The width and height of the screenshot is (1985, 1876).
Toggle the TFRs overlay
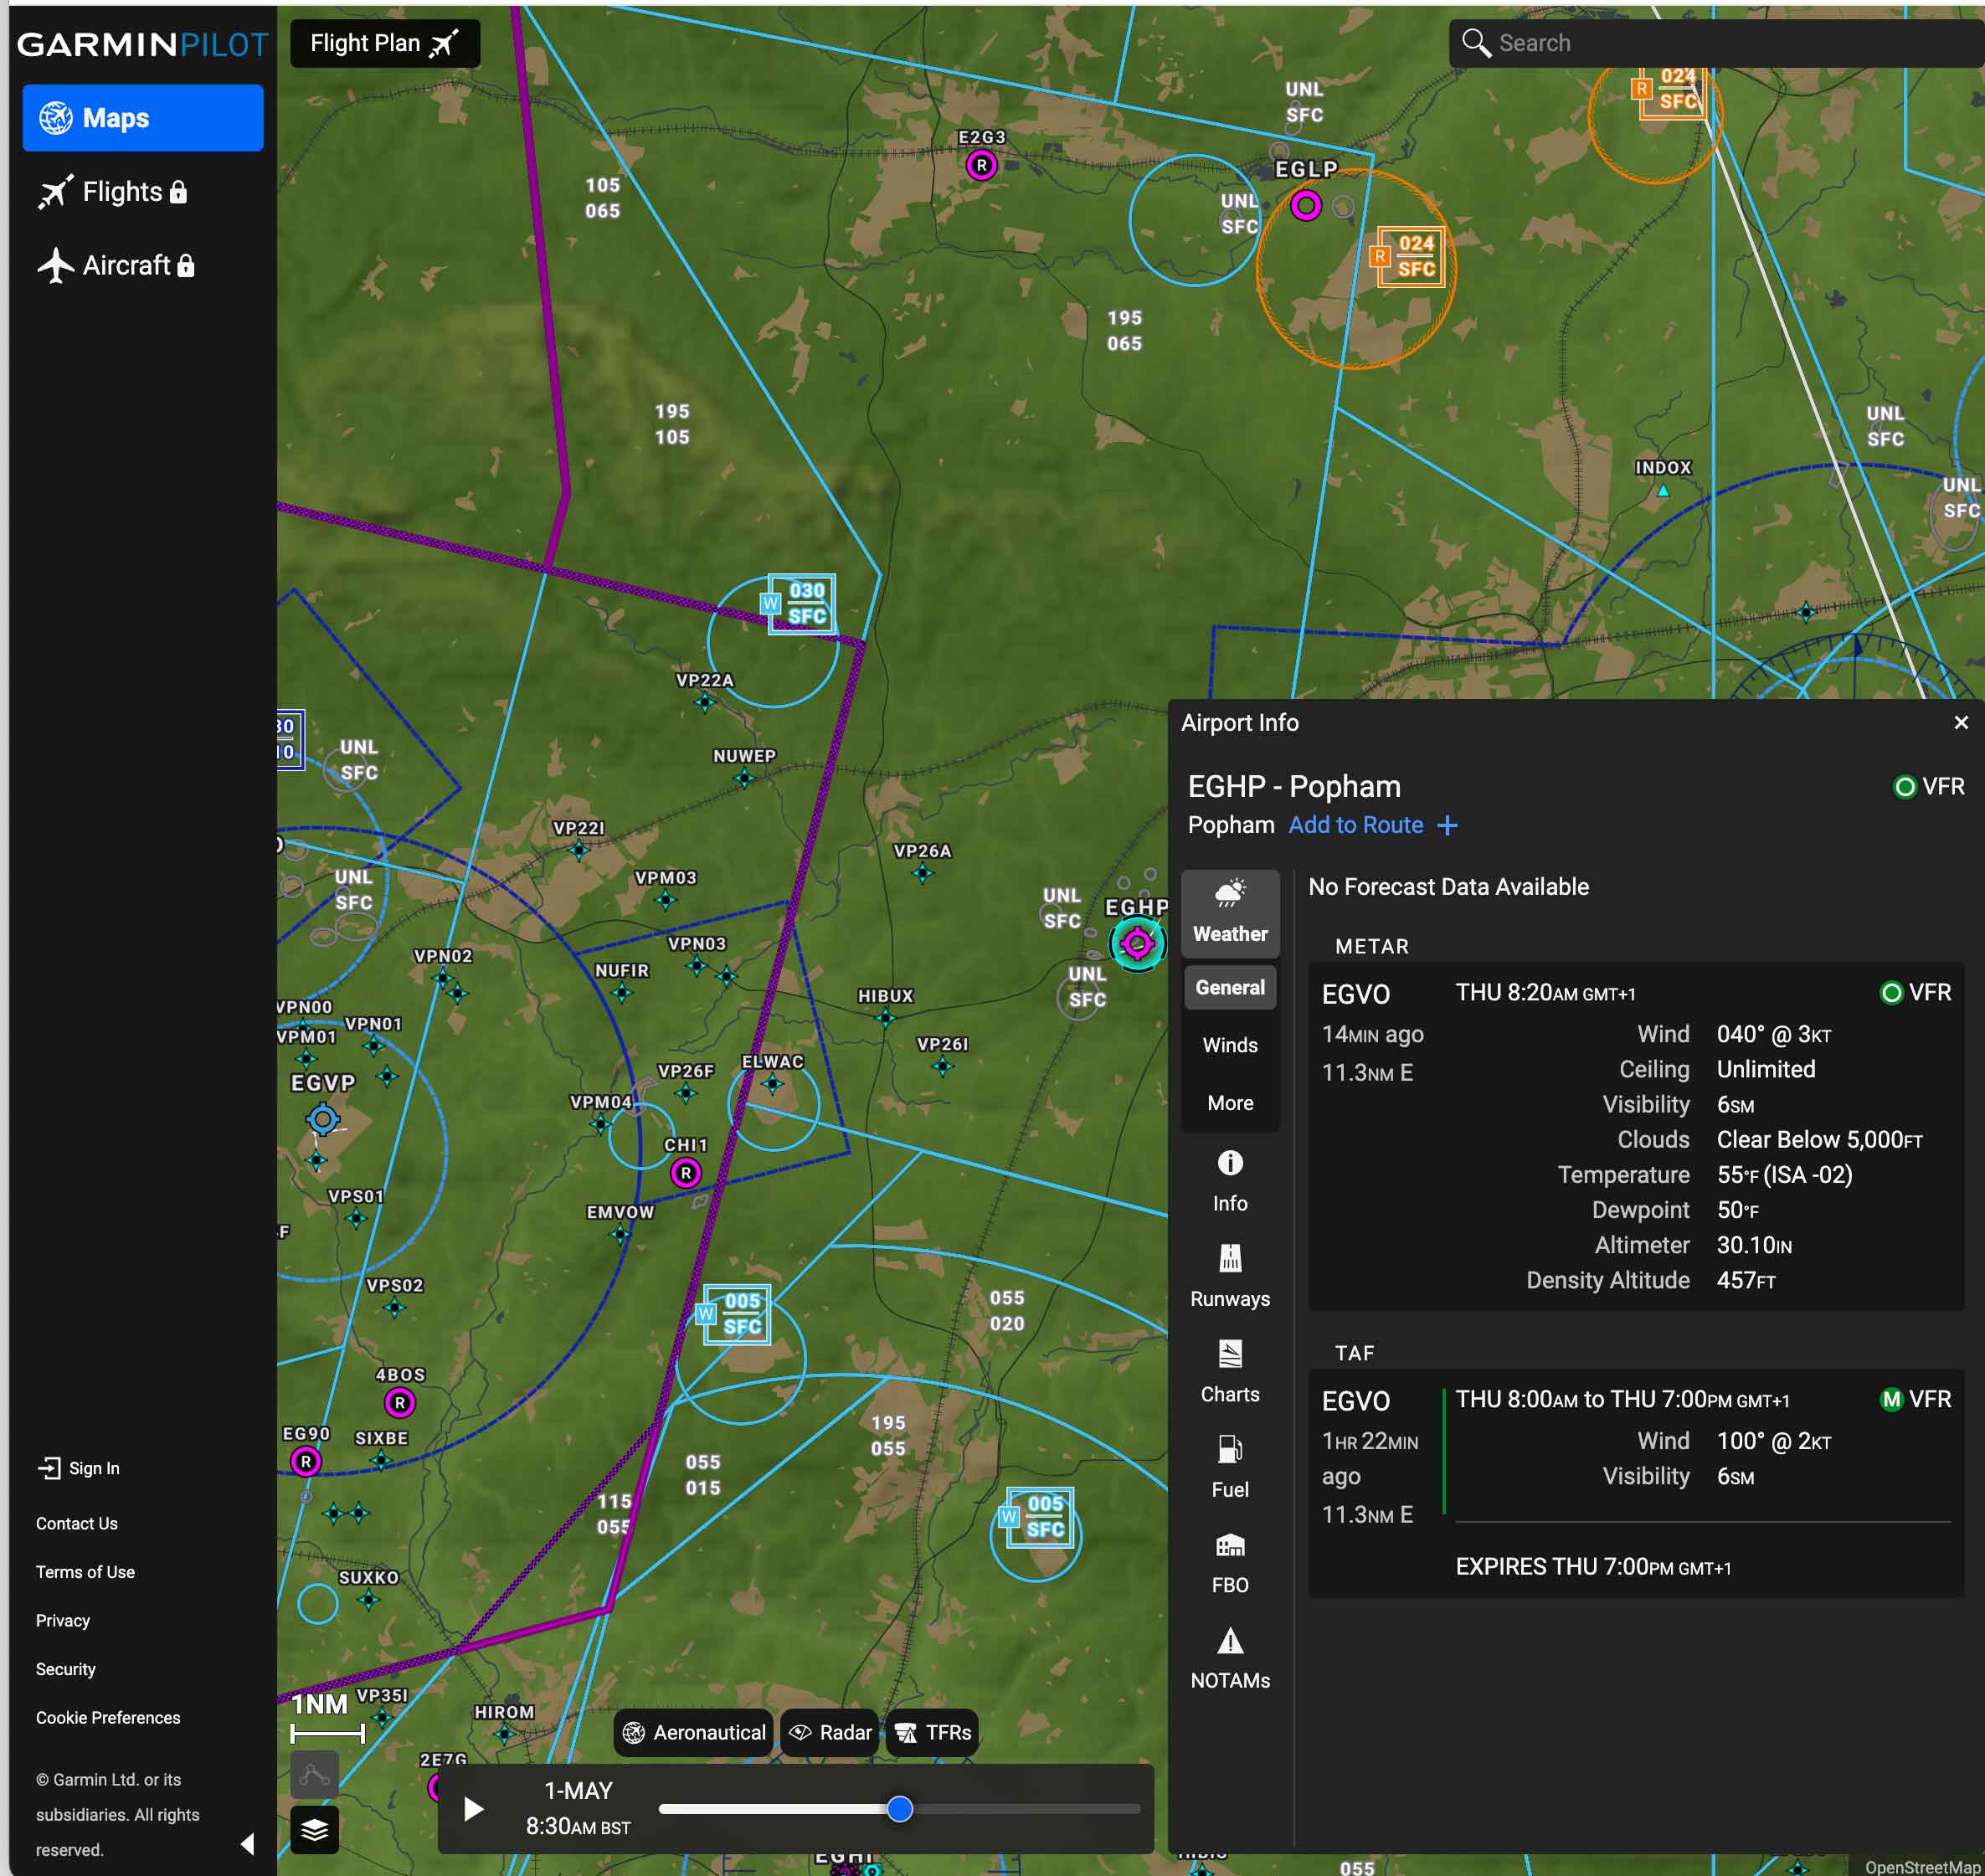pos(932,1732)
